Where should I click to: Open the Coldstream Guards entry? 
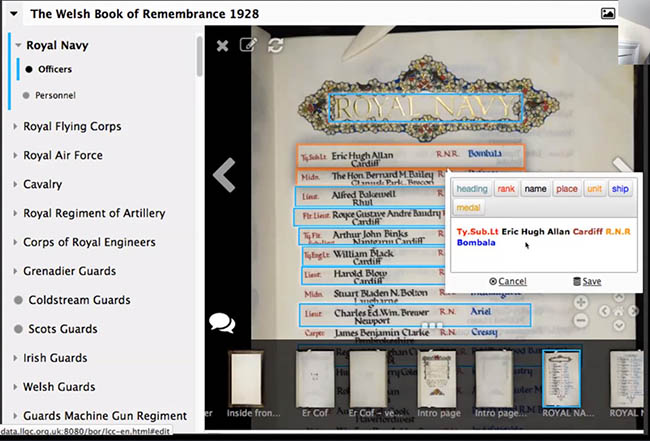[79, 300]
